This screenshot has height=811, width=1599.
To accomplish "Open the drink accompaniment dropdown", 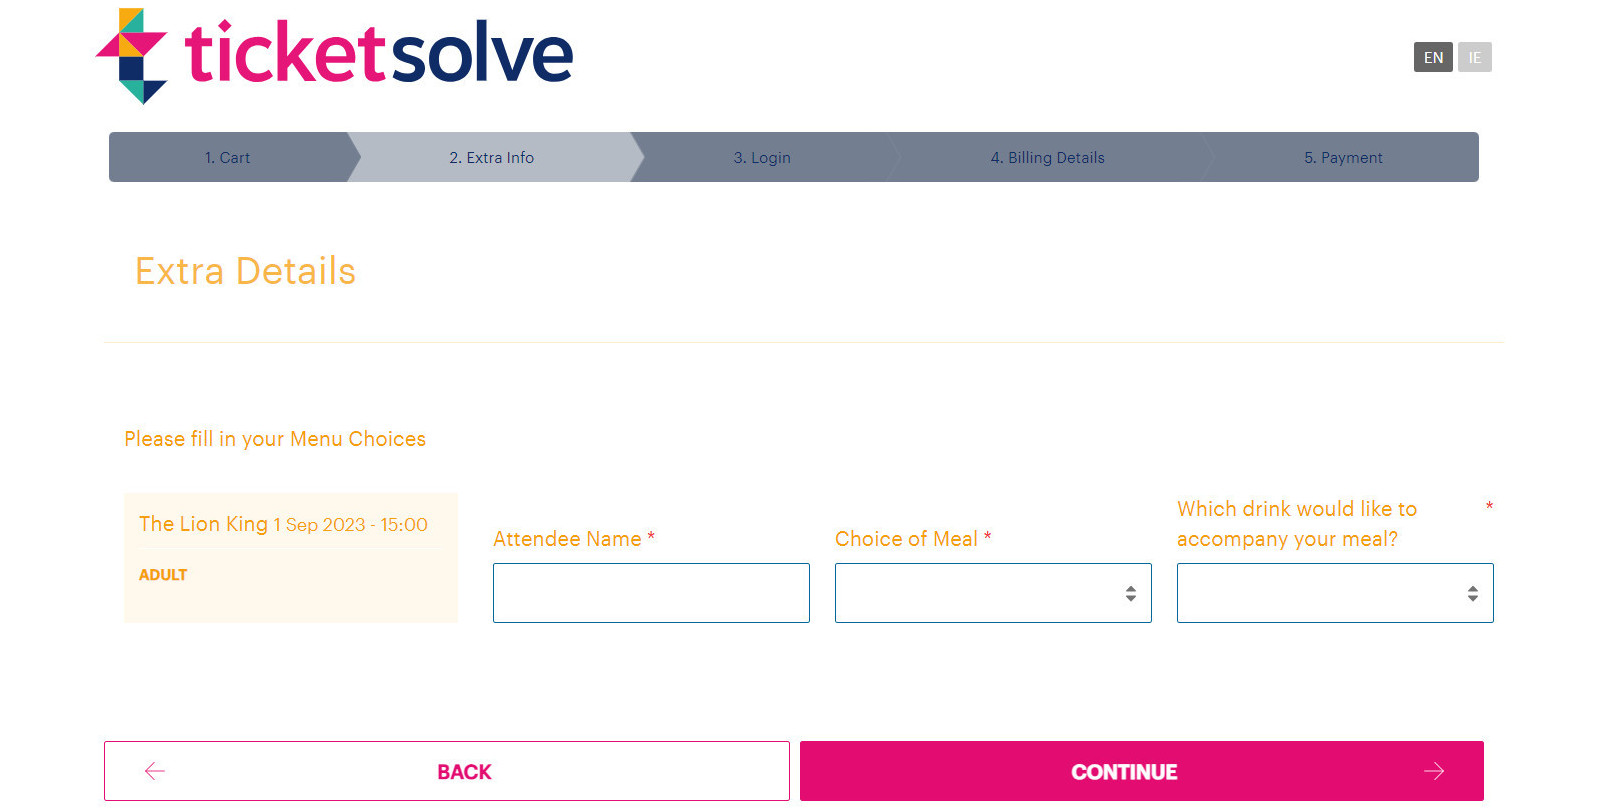I will click(1334, 592).
